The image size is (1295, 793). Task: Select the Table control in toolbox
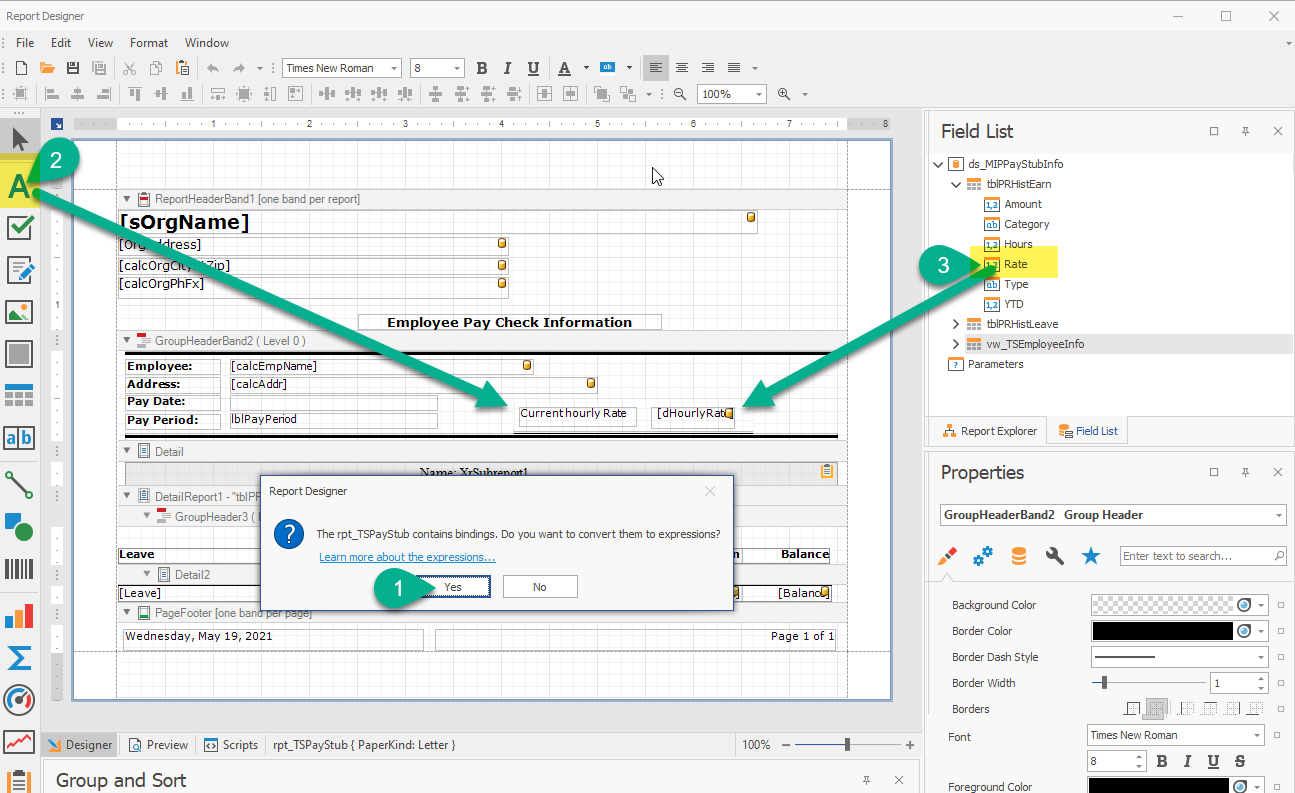[19, 396]
